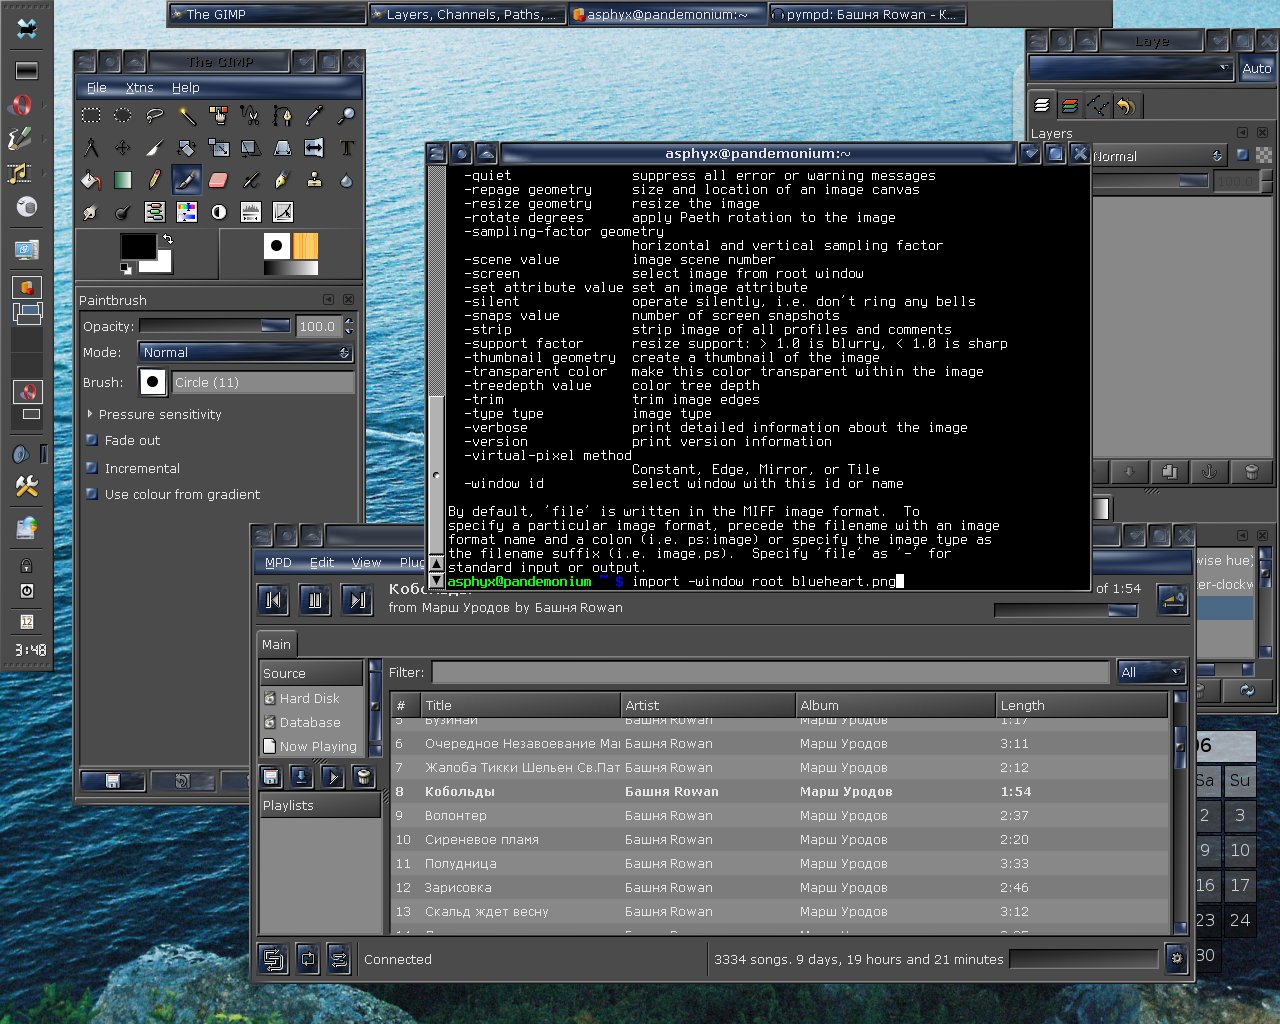Select the Rectangle Select tool in GIMP
Screen dimensions: 1280x1024
[91, 115]
